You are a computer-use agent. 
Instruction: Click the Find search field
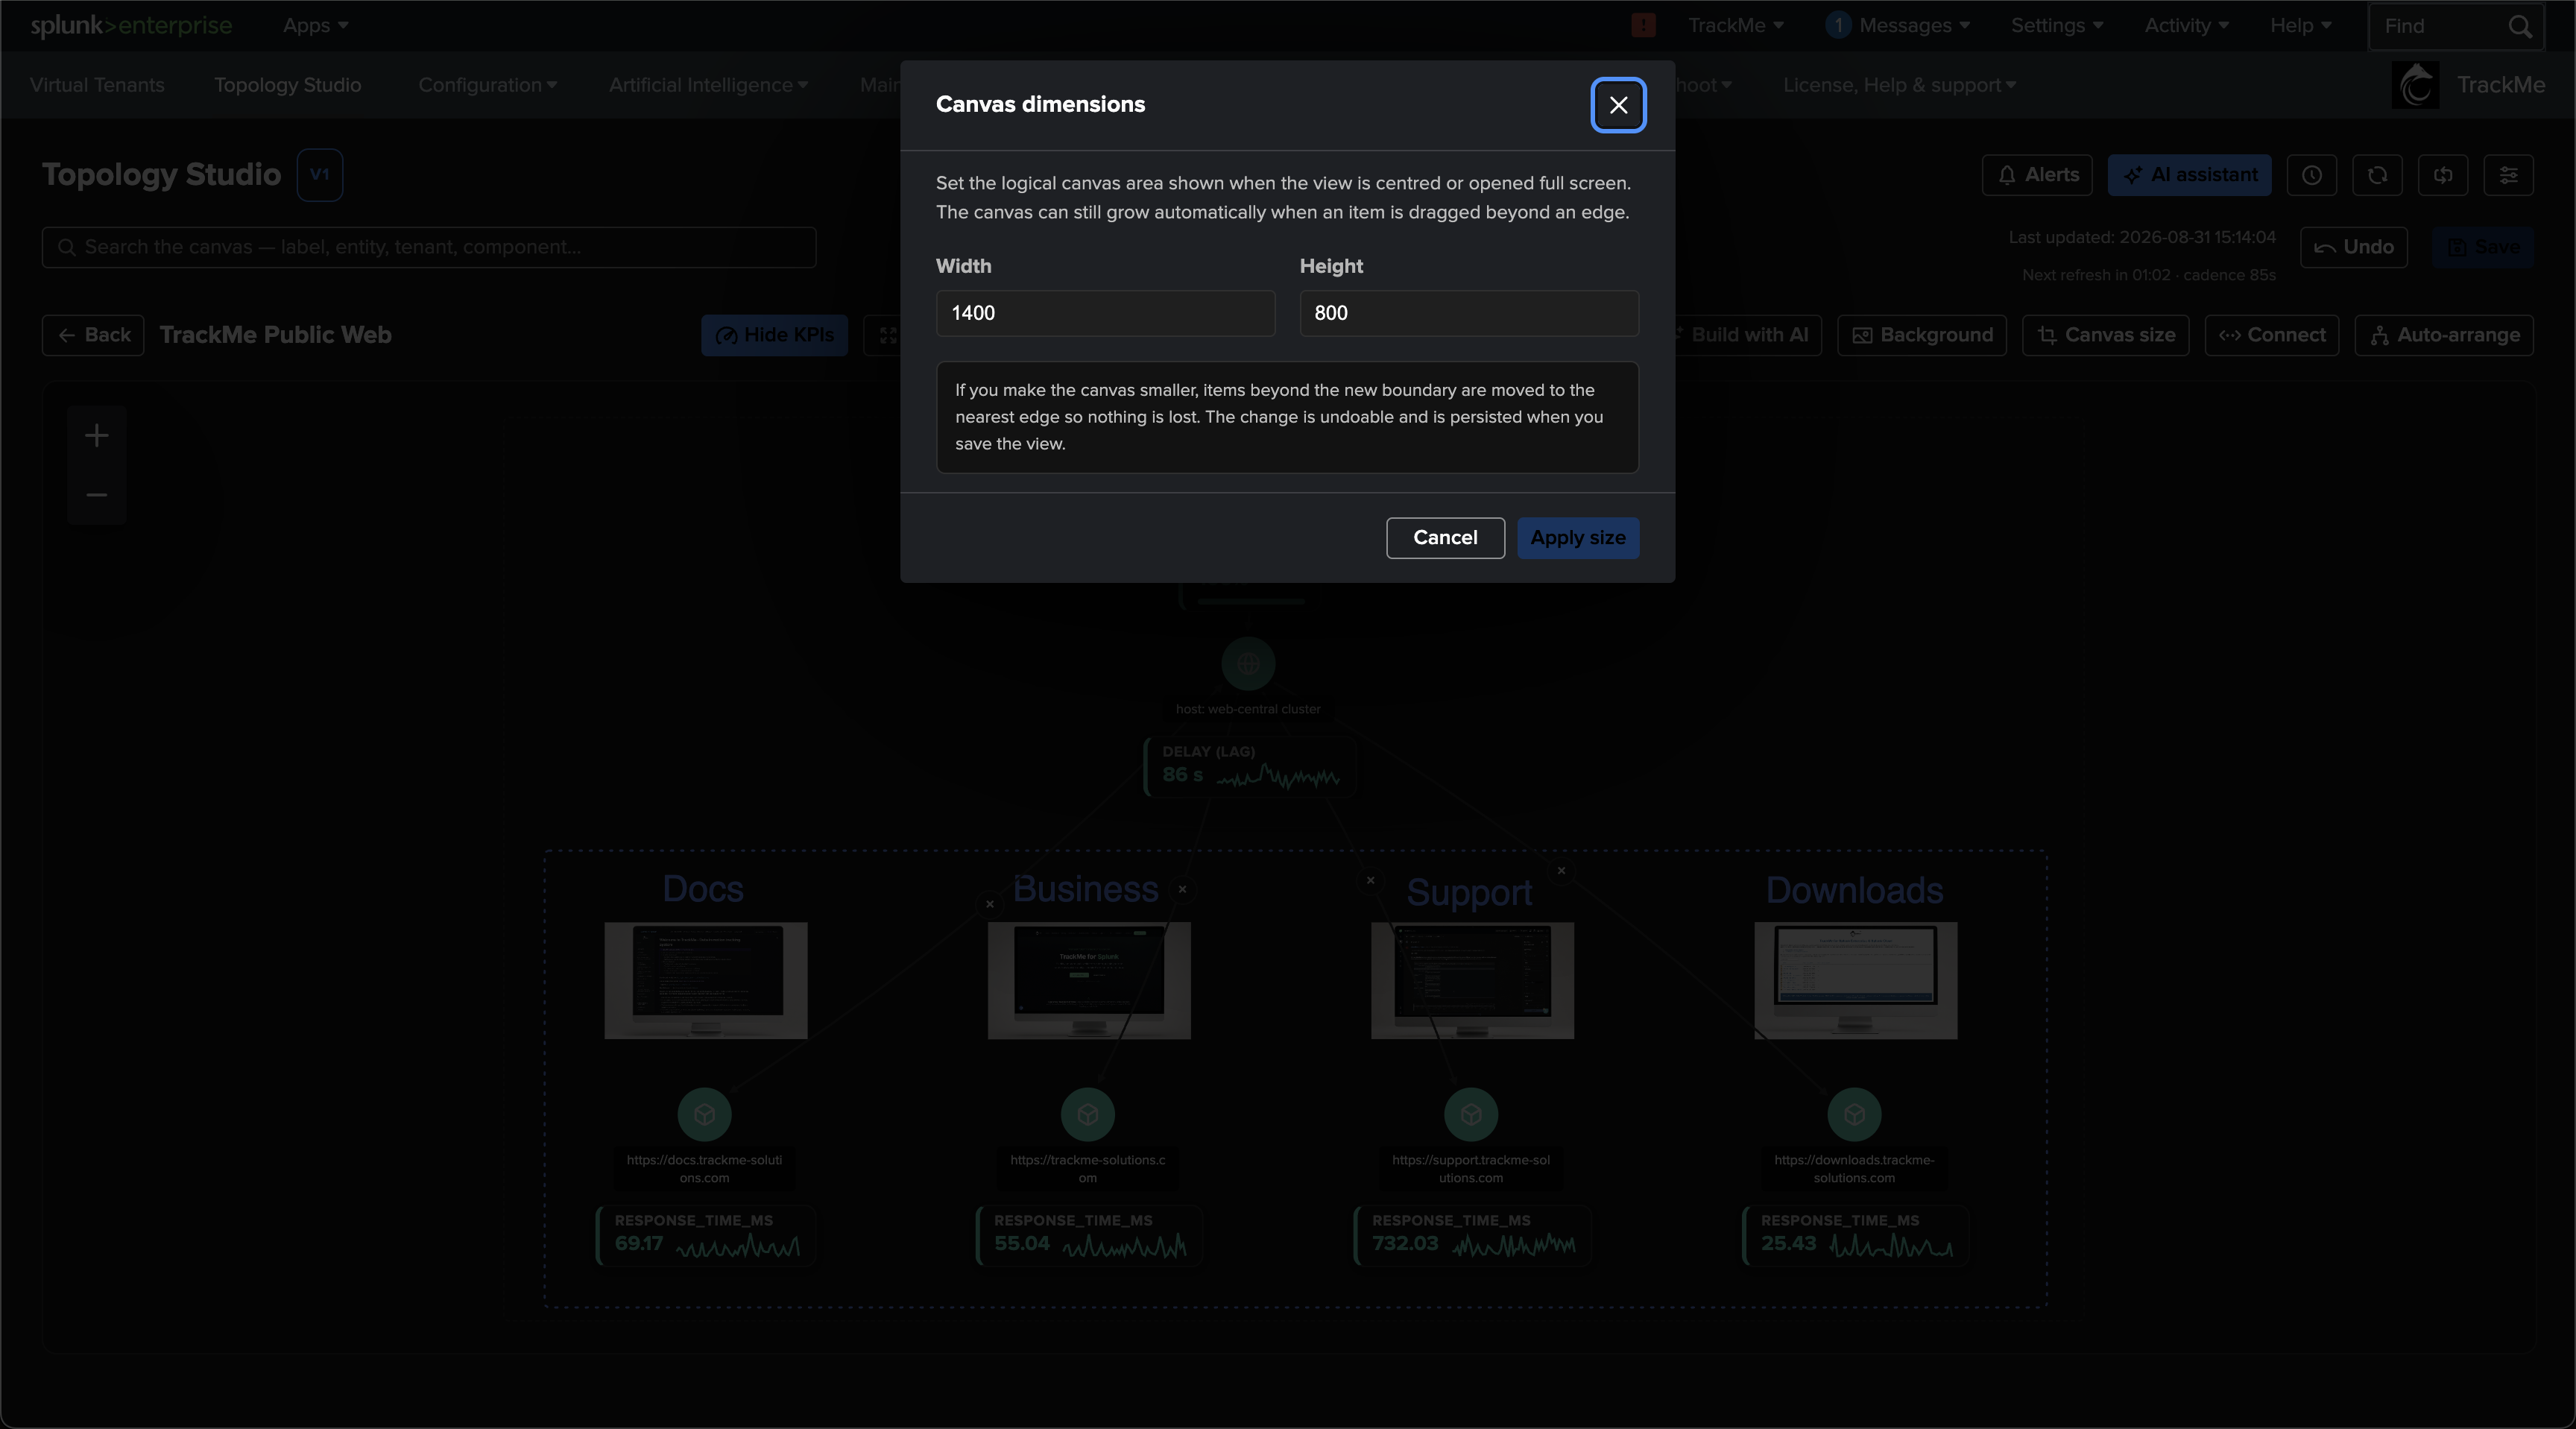click(x=2456, y=26)
